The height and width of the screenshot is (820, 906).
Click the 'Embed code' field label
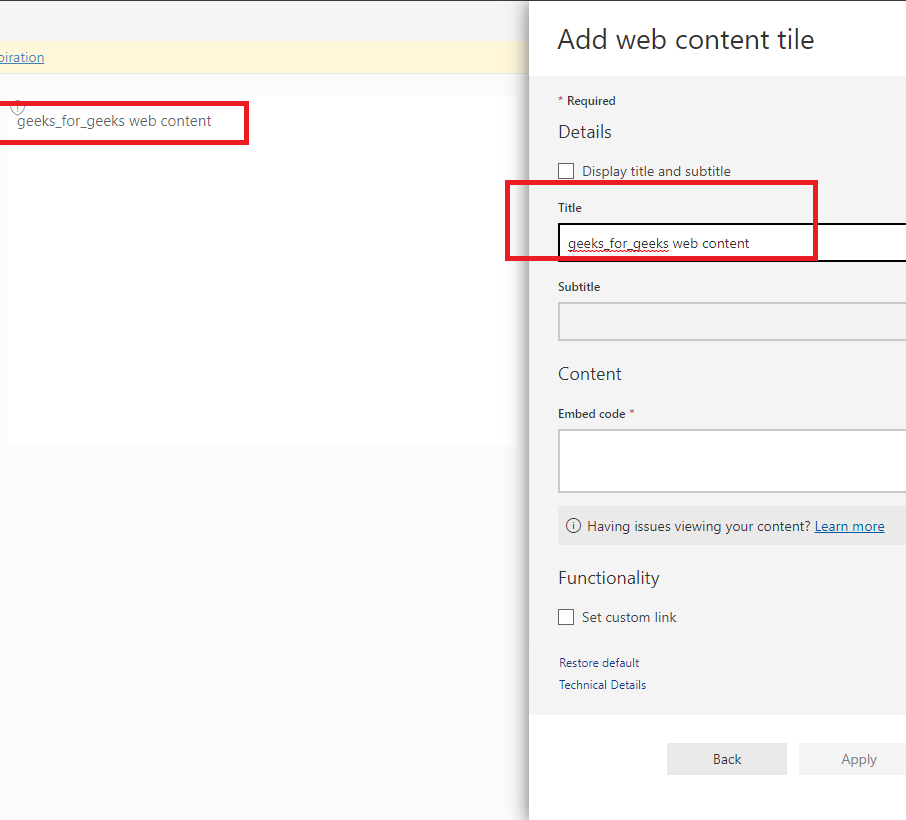(x=591, y=414)
